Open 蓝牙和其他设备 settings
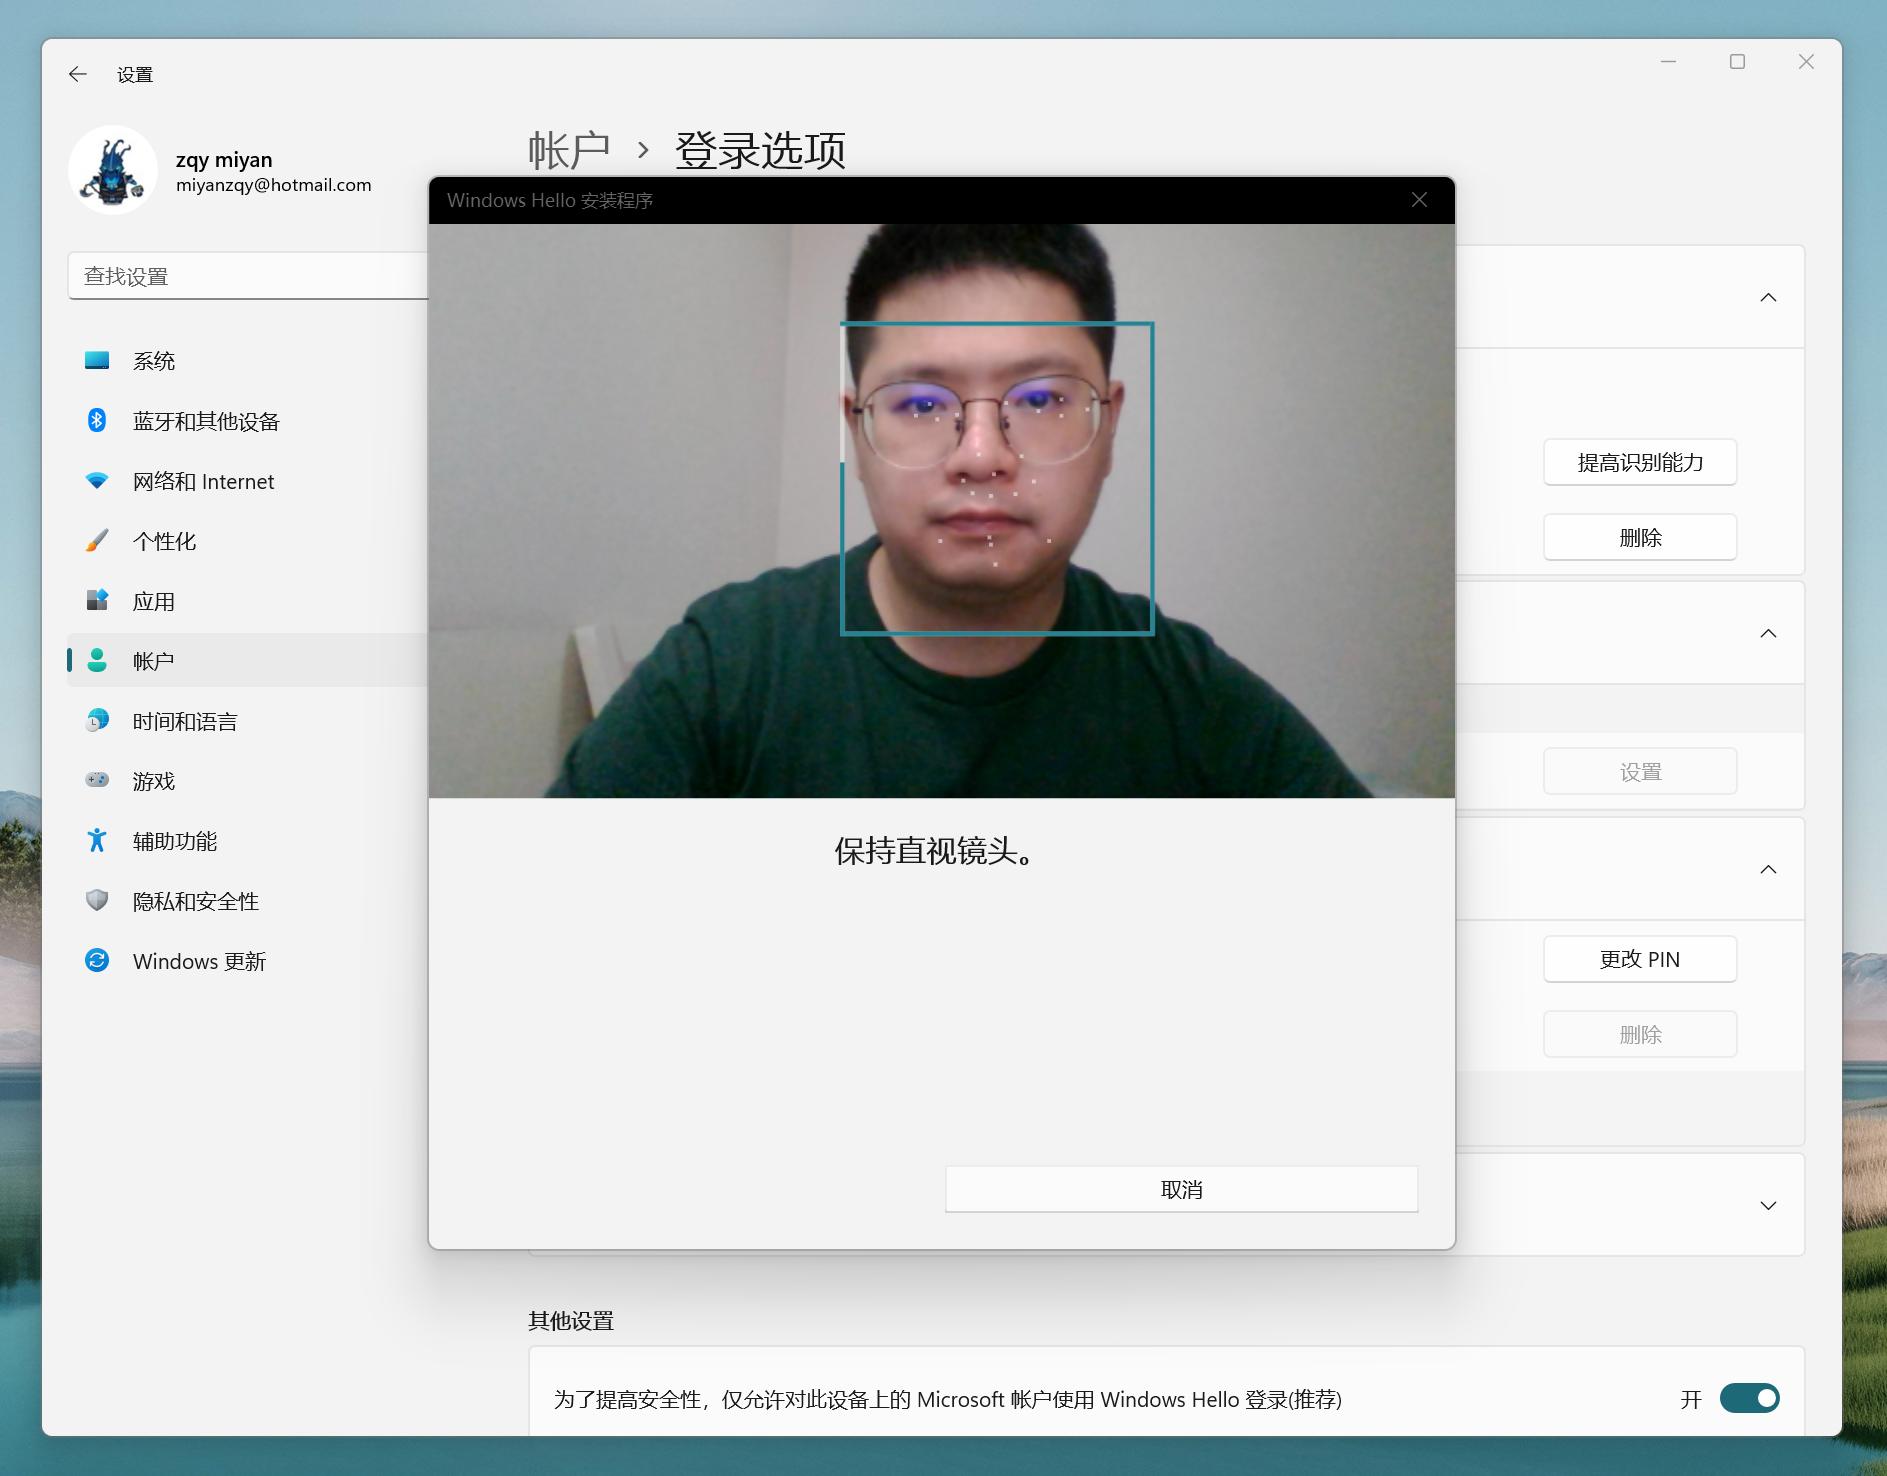 [x=206, y=421]
